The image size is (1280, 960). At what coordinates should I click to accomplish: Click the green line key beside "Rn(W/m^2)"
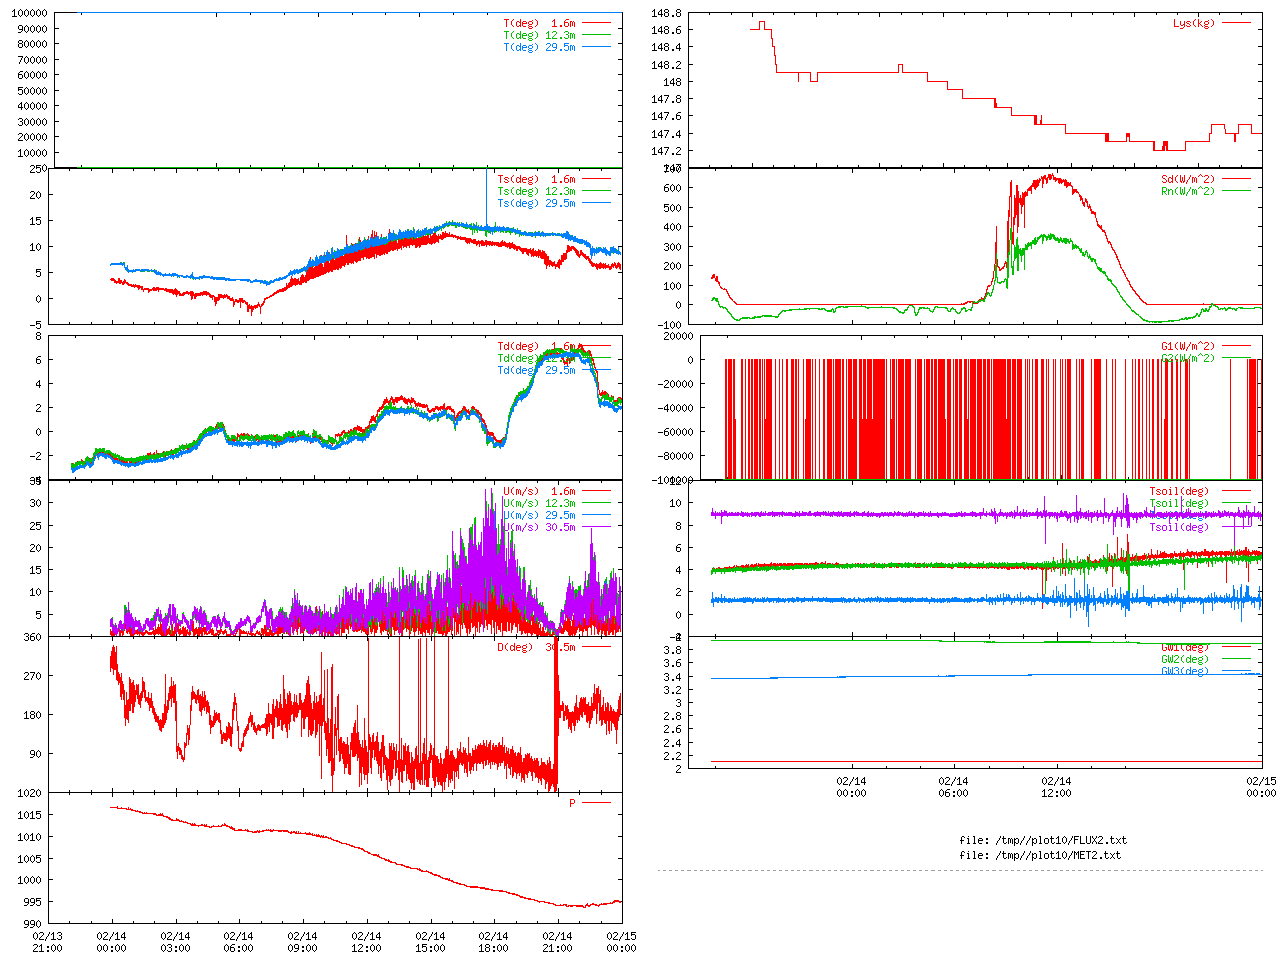(1236, 191)
